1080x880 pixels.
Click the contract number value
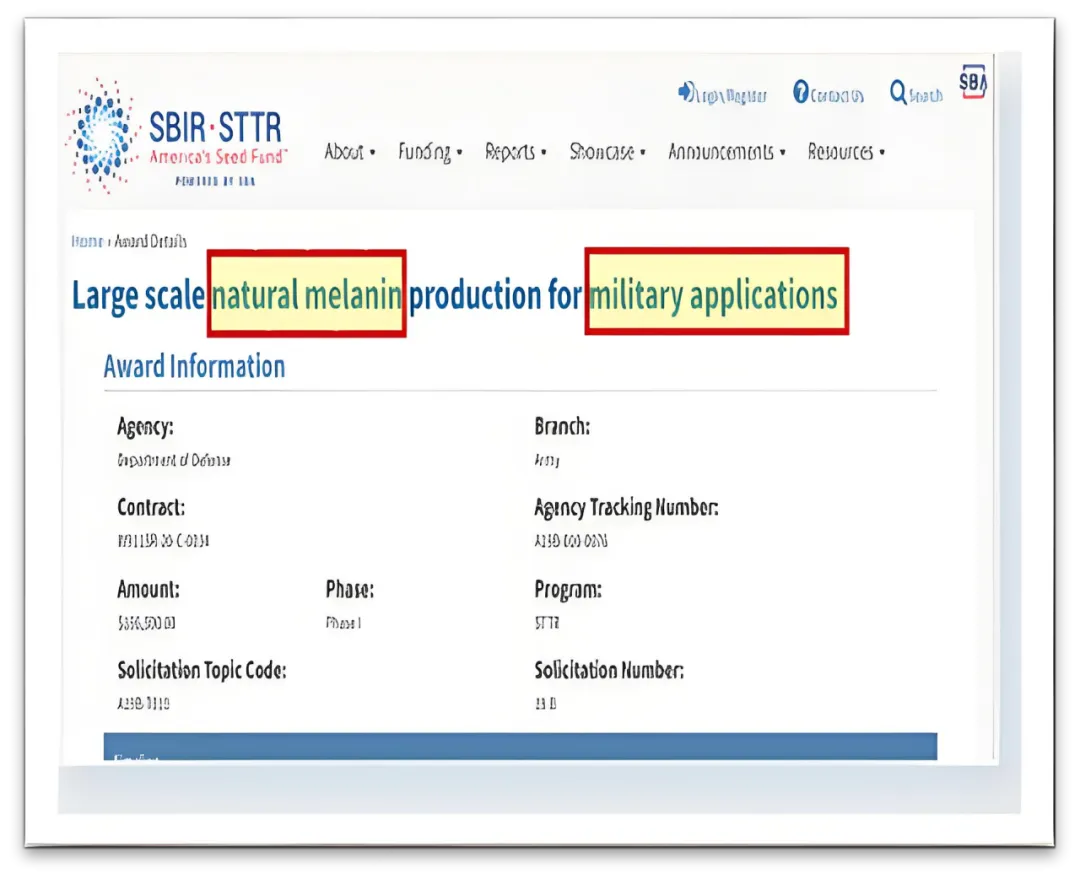point(163,541)
